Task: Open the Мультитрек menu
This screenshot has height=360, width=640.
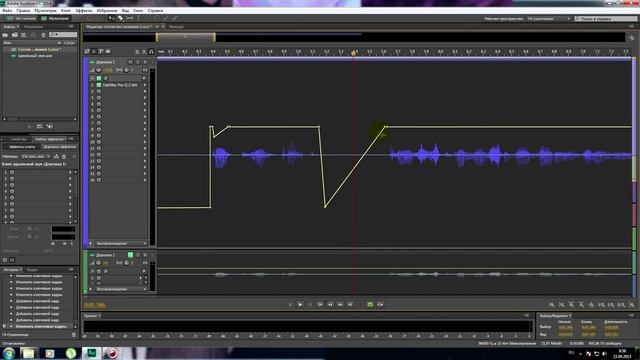Action: pos(45,11)
